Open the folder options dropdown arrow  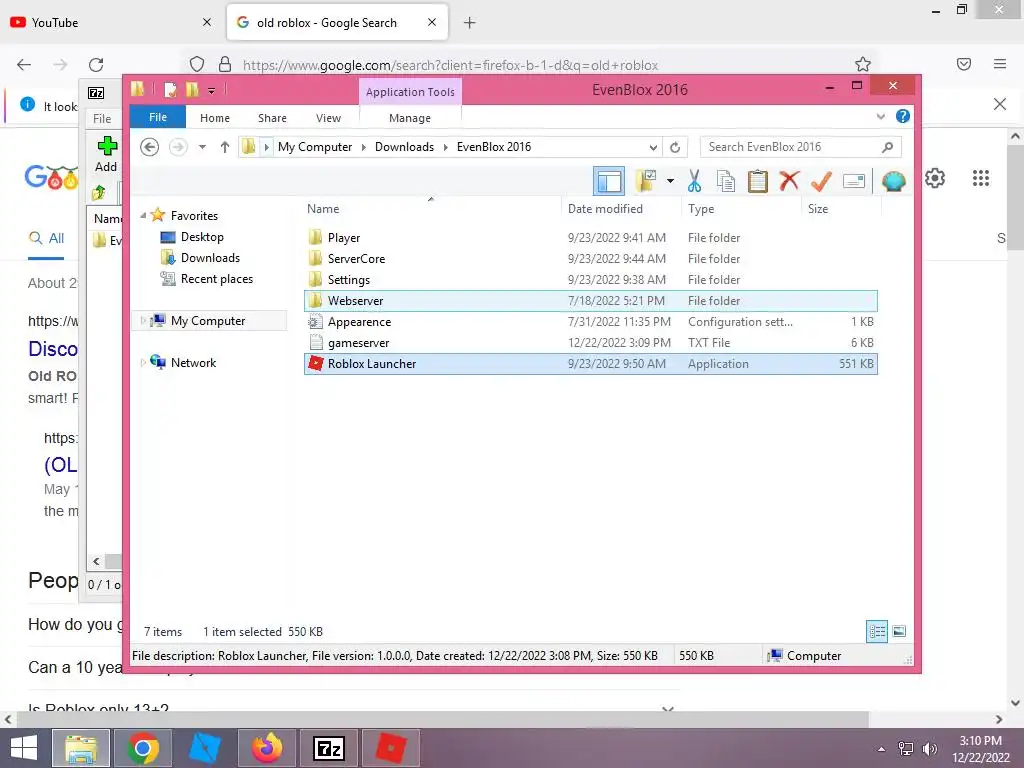tap(670, 181)
